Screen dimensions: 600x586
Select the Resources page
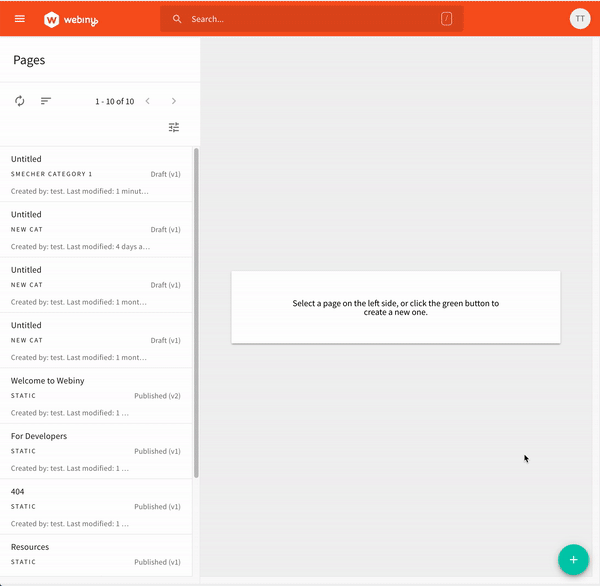[96, 556]
